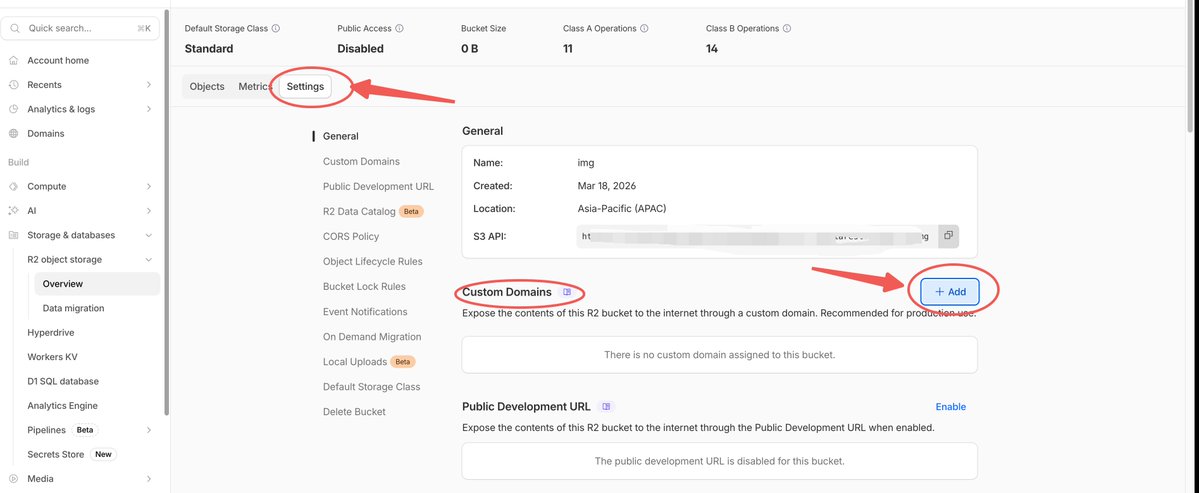Click the Storage & databases icon

pyautogui.click(x=13, y=235)
